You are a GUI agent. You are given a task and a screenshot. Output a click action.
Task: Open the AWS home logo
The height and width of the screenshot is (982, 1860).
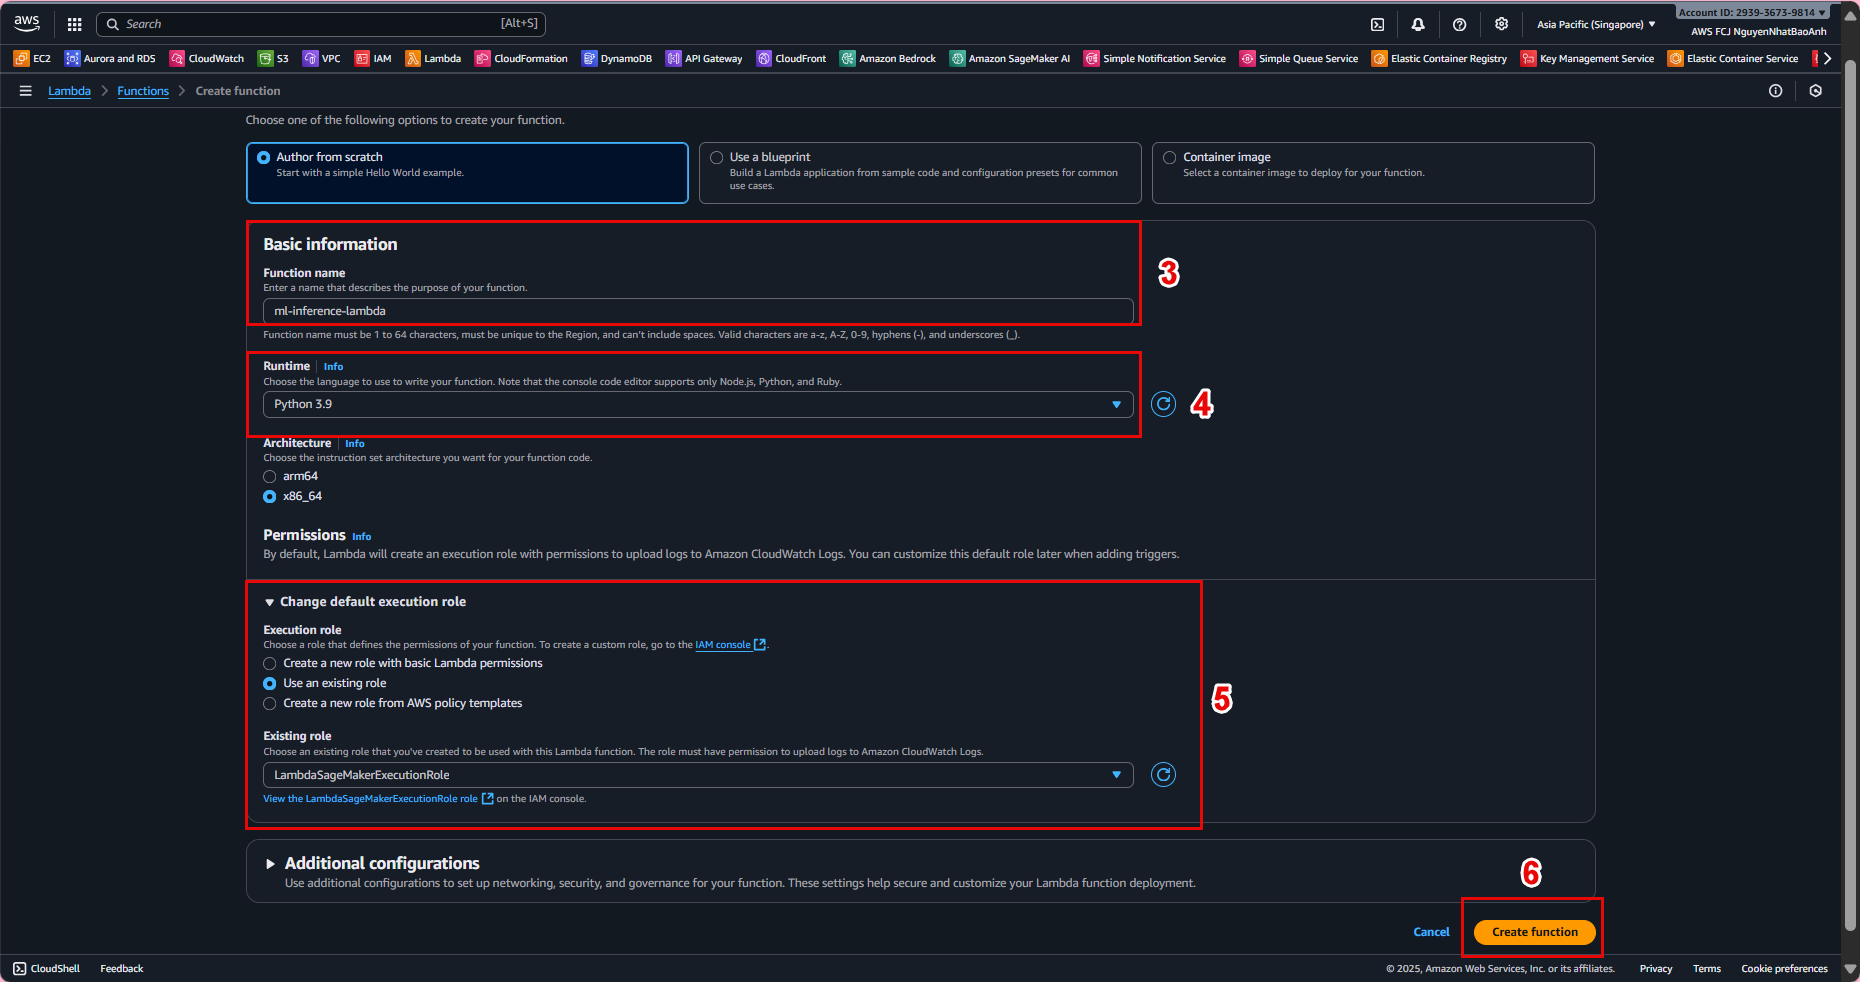(x=27, y=23)
